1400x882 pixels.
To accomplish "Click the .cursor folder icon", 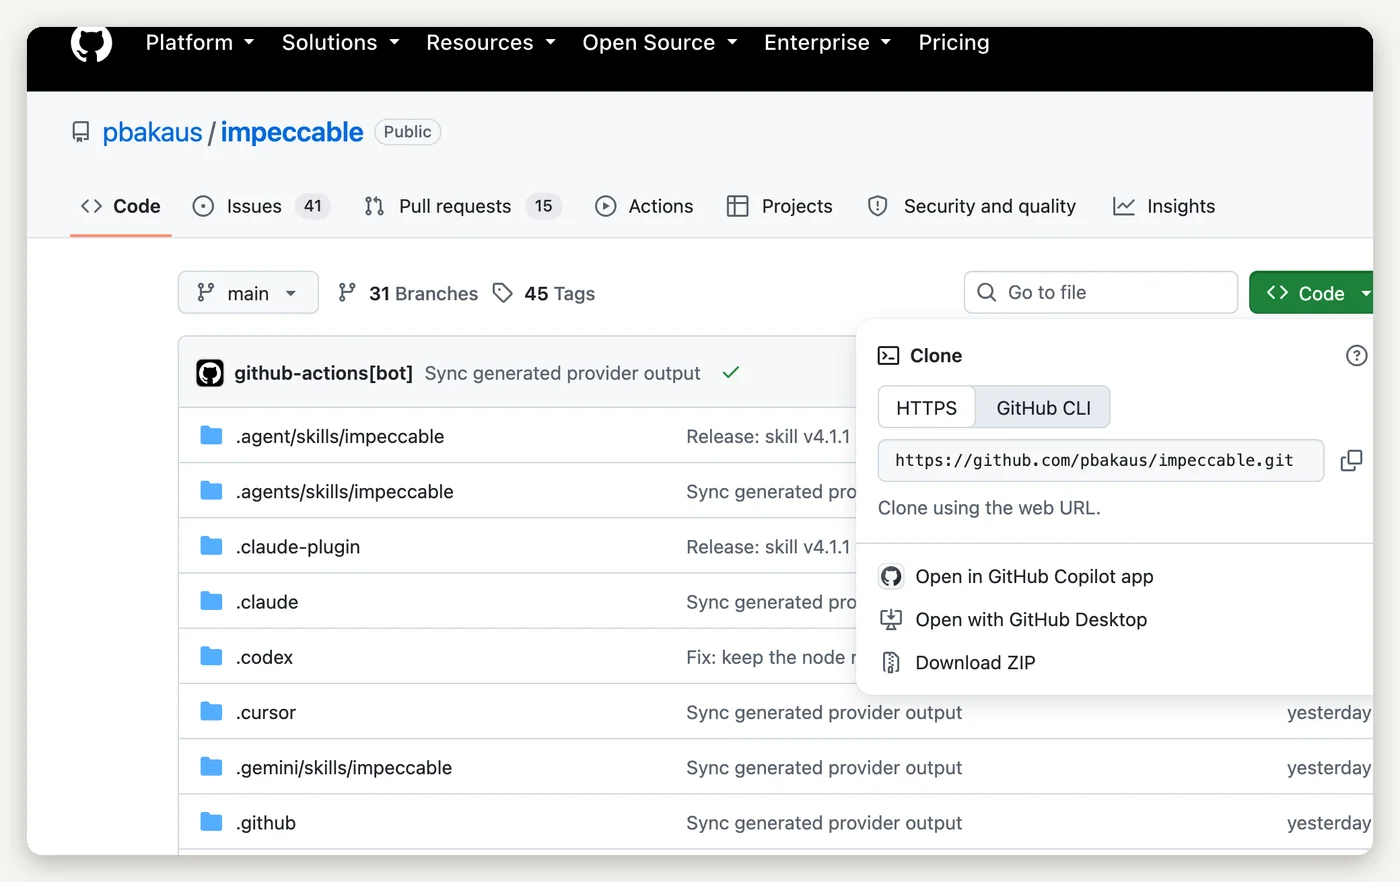I will coord(211,711).
